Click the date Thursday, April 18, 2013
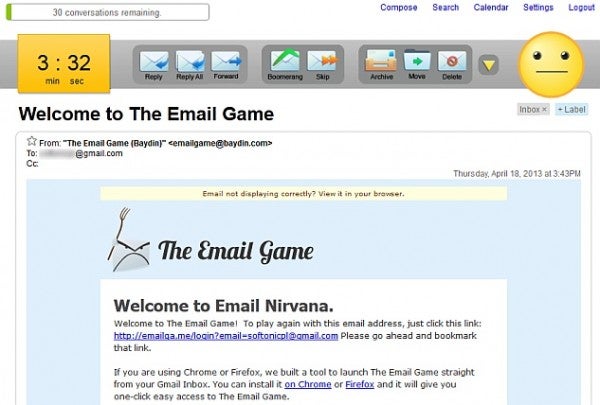 [517, 173]
